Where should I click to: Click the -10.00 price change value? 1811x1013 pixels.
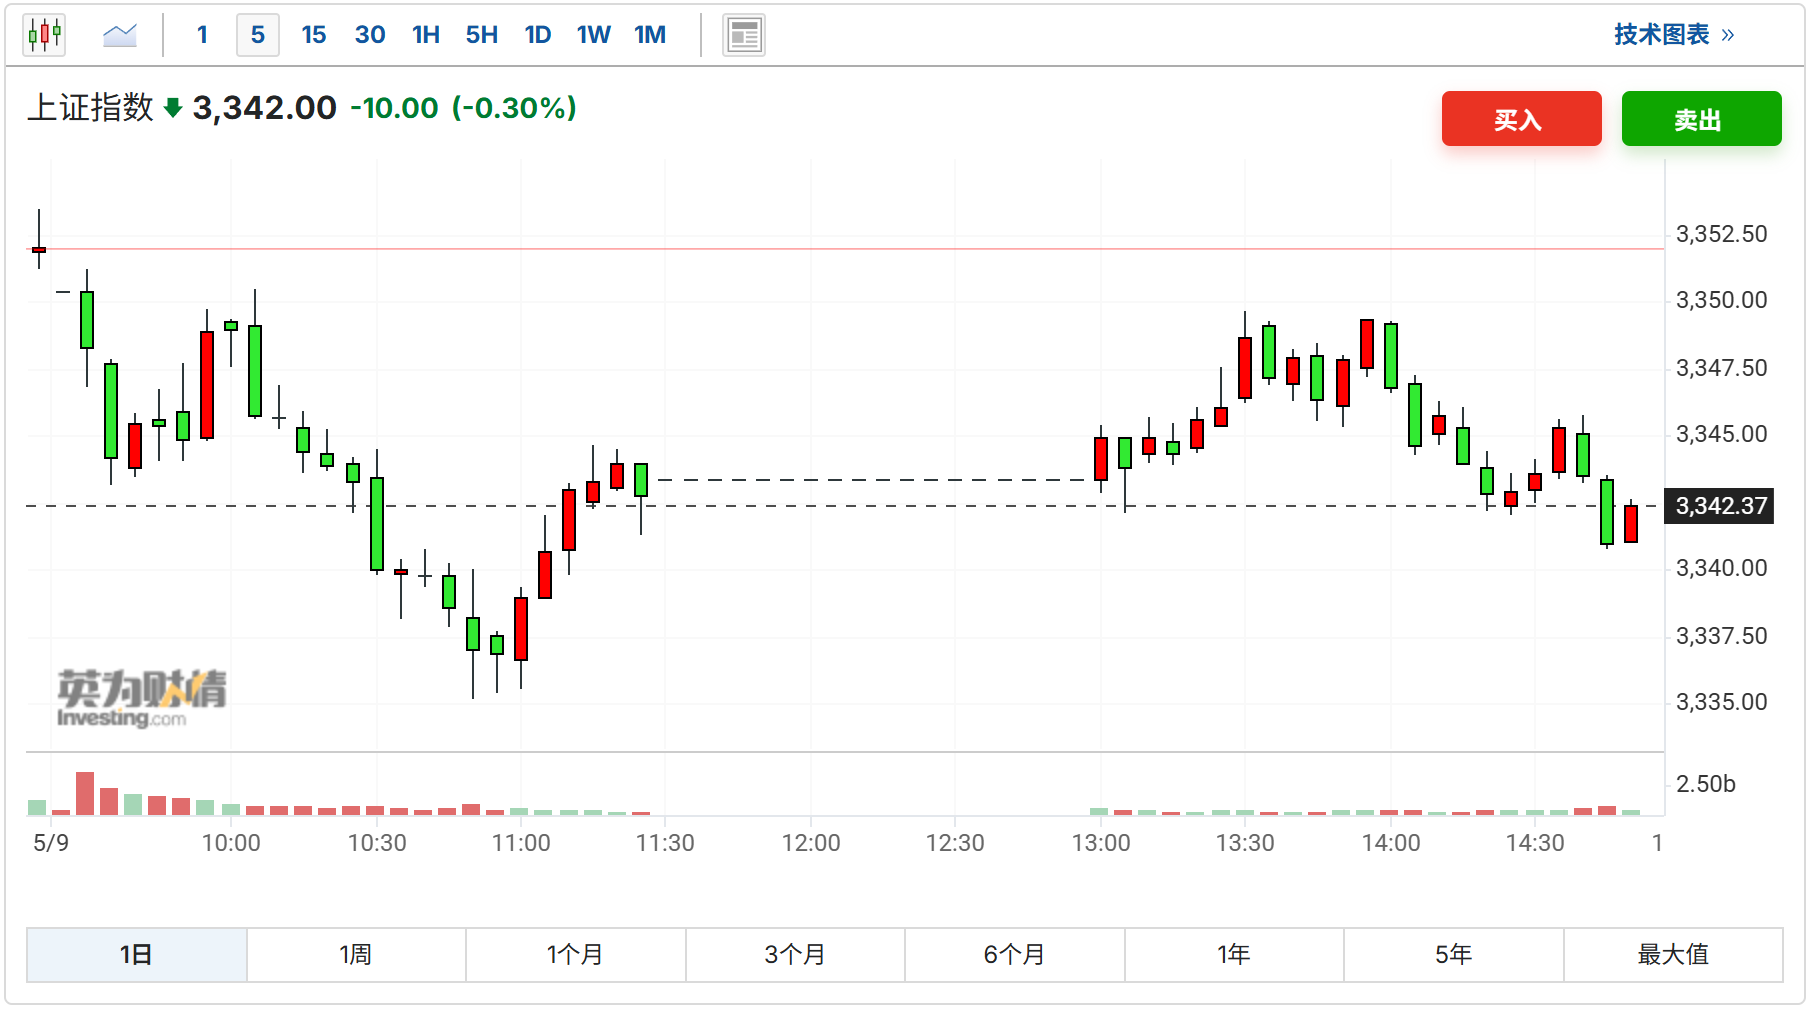(x=394, y=108)
